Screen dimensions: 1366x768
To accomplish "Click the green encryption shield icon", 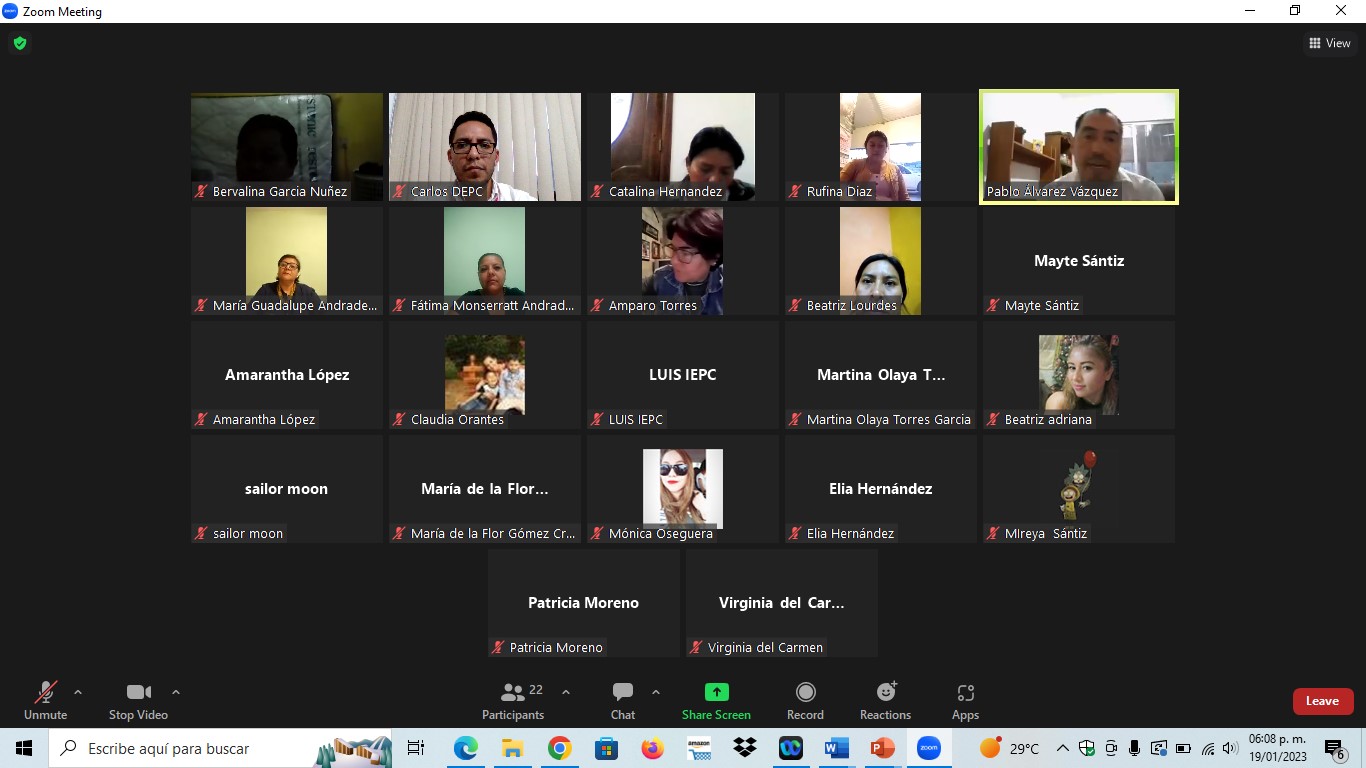I will tap(19, 43).
